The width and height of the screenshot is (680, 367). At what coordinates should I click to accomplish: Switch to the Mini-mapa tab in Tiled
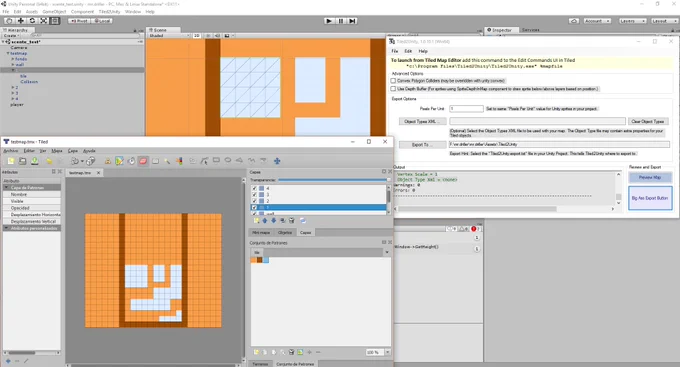(261, 233)
